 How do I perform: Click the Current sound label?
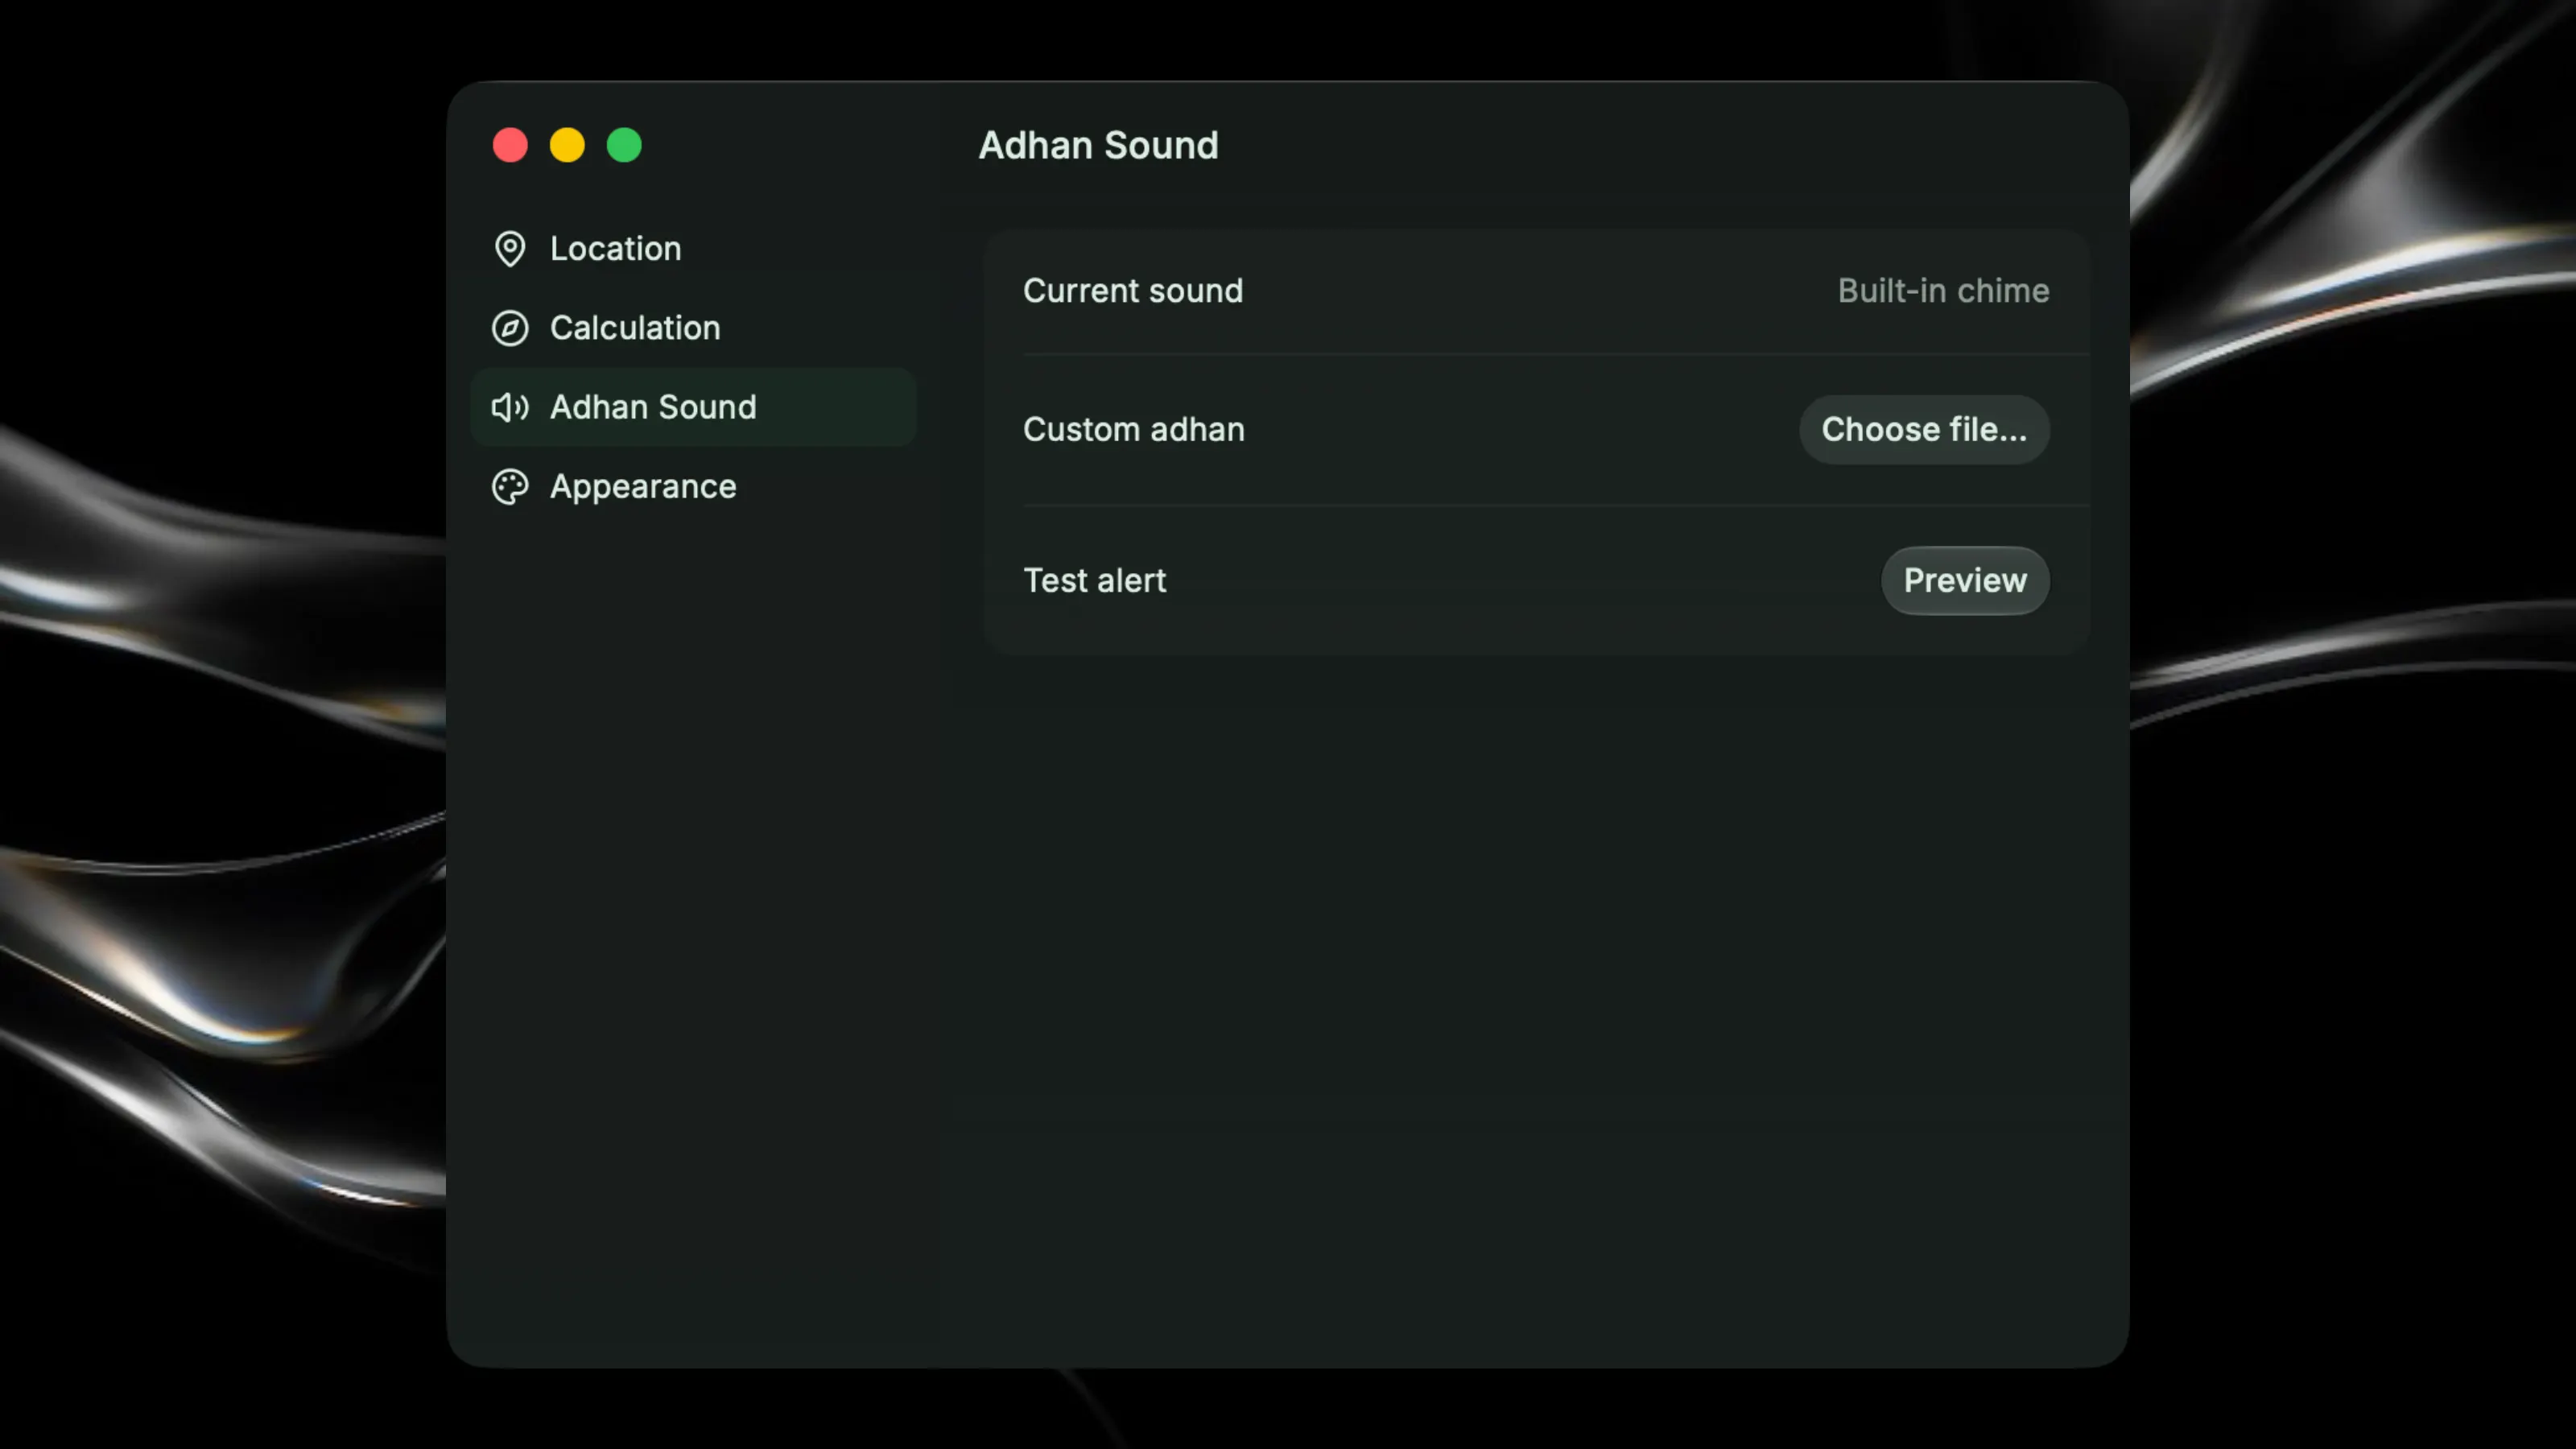click(1133, 291)
